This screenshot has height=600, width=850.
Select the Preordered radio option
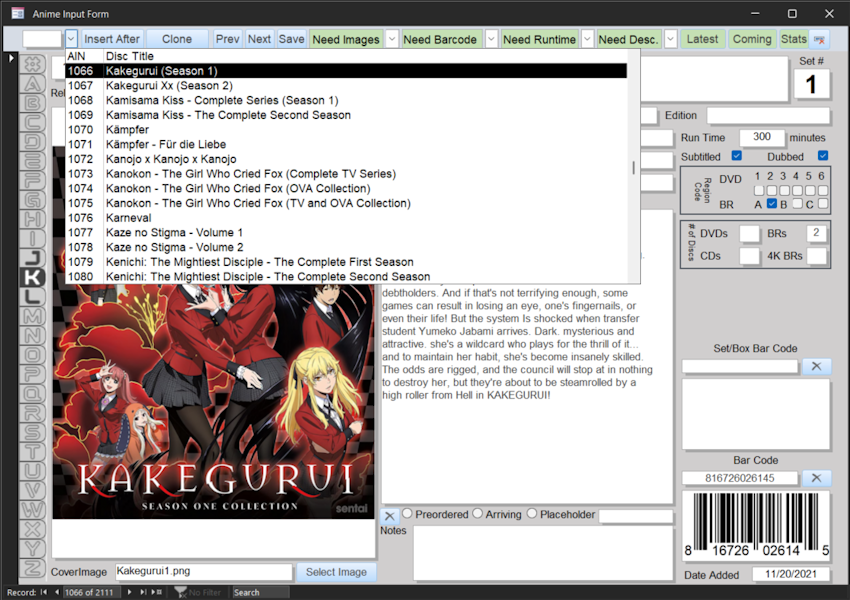pyautogui.click(x=407, y=513)
